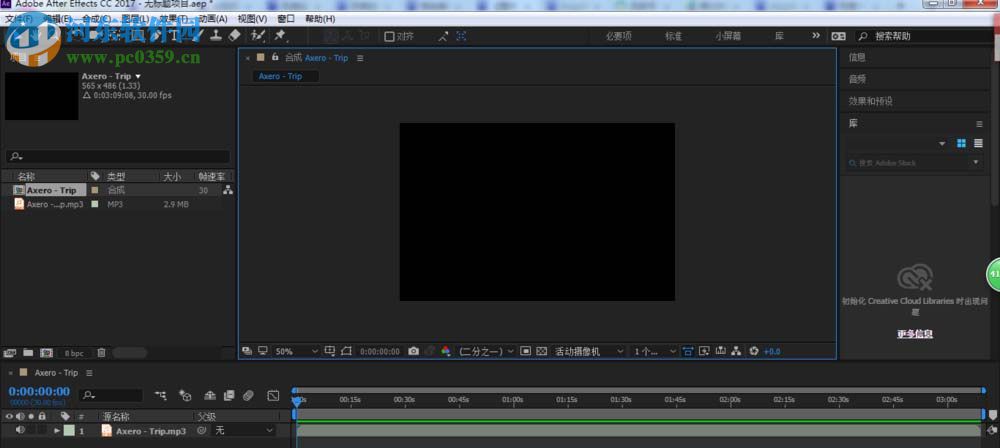Select the Puppet Pin tool
This screenshot has width=1000, height=448.
tap(280, 35)
